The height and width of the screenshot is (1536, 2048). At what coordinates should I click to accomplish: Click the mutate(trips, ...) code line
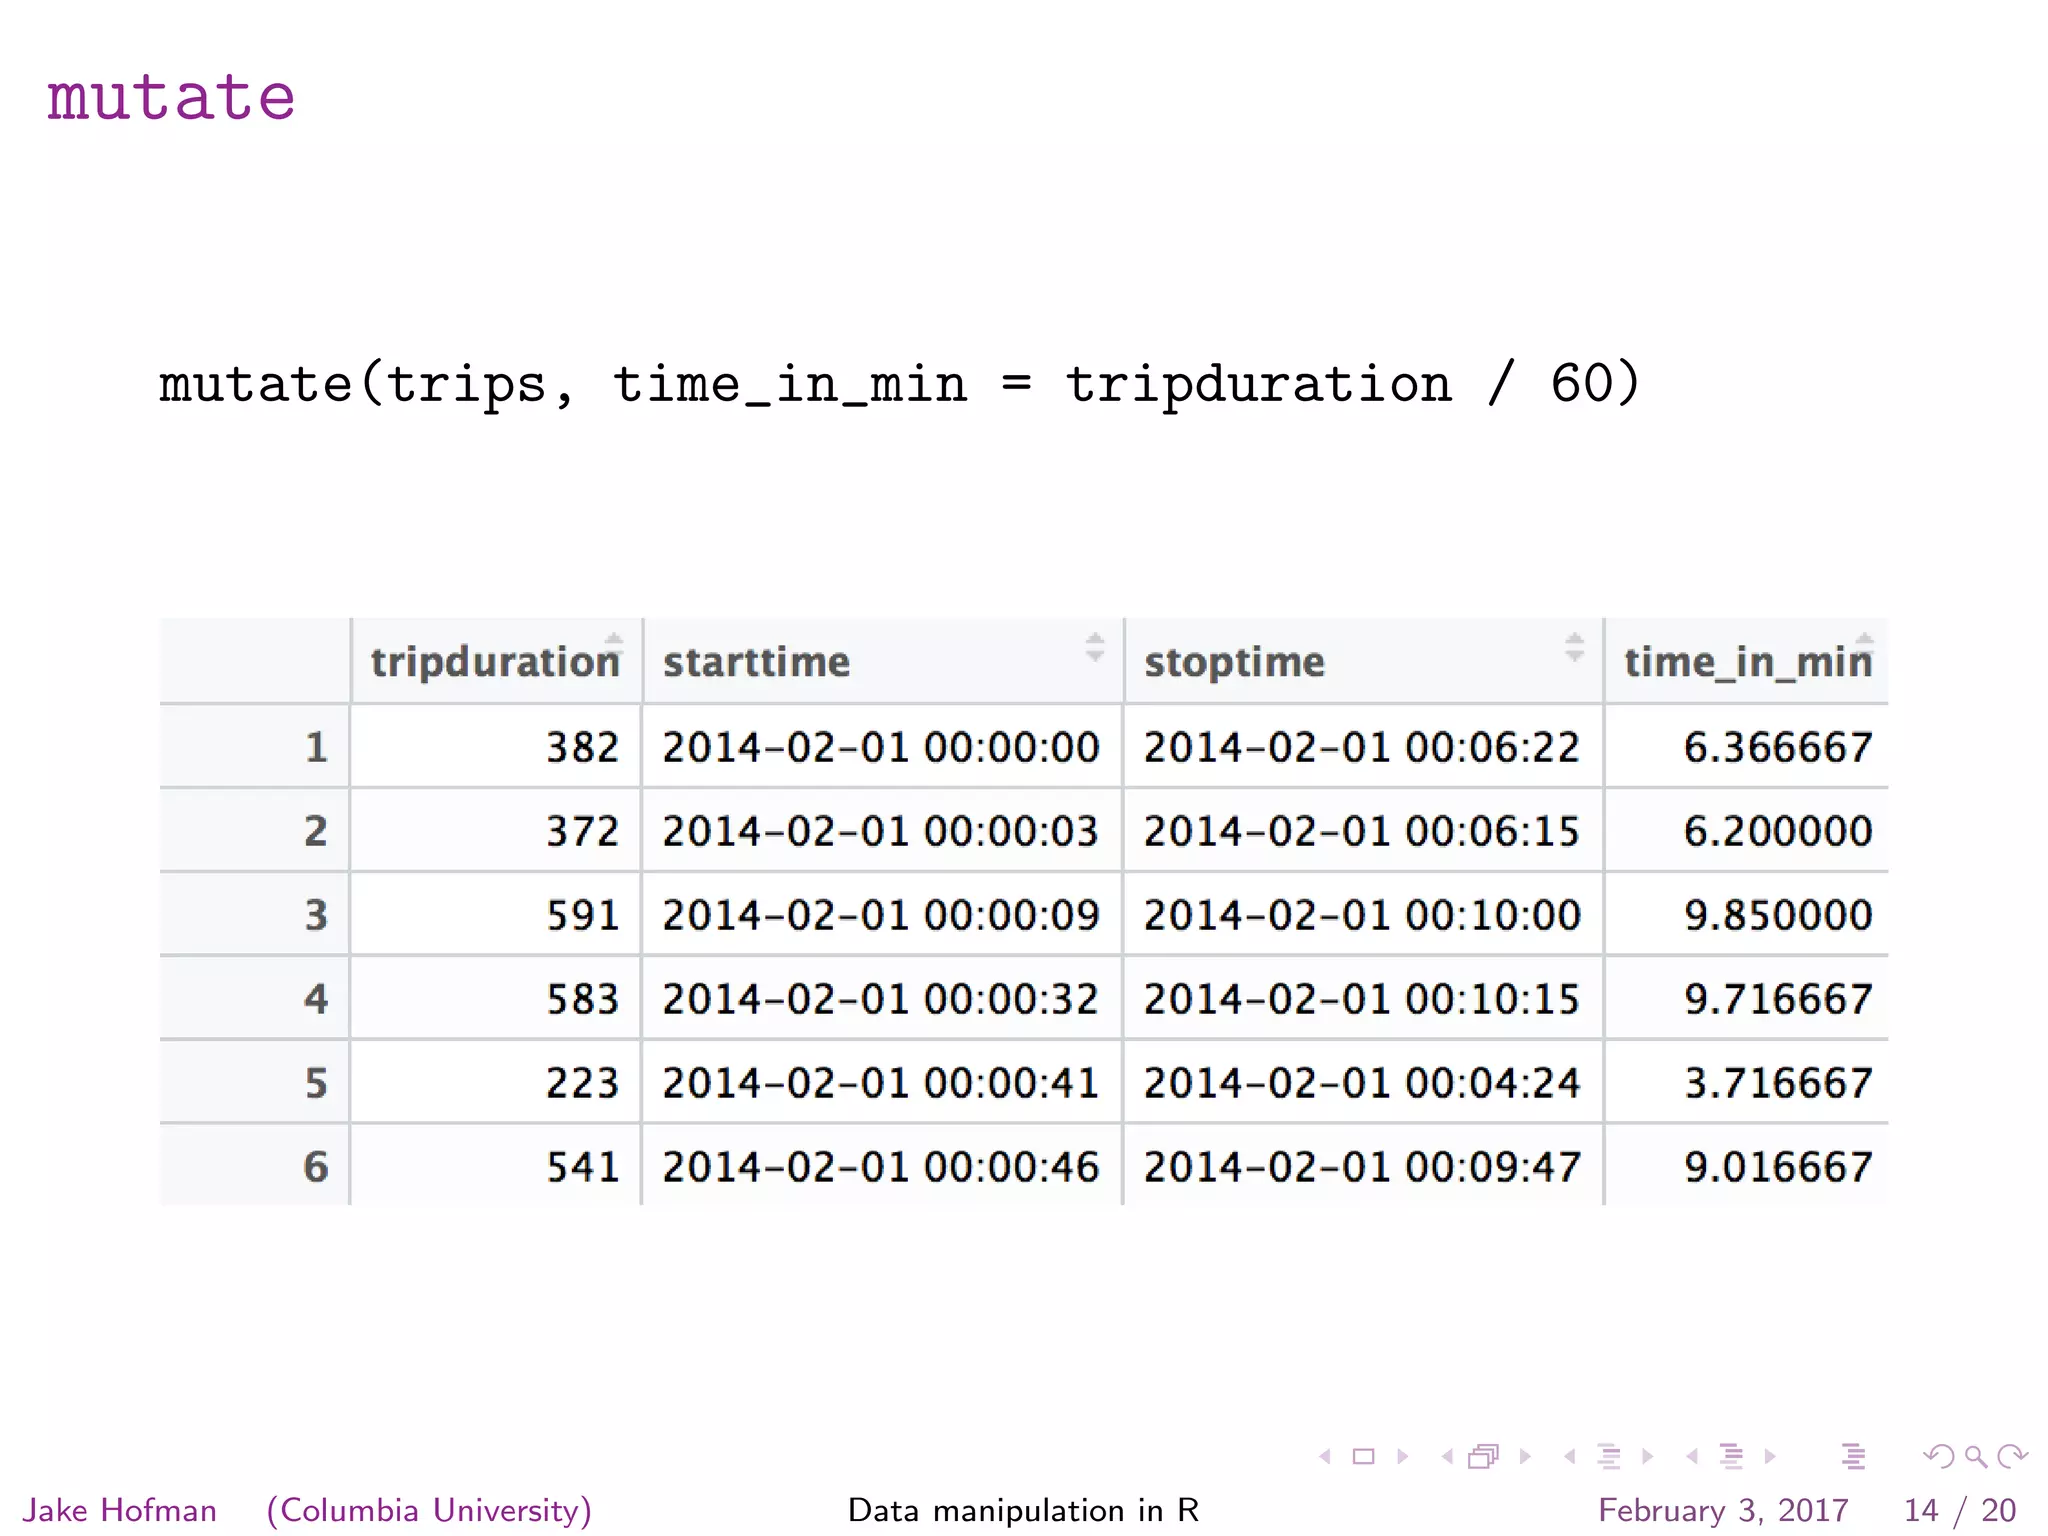pyautogui.click(x=900, y=385)
